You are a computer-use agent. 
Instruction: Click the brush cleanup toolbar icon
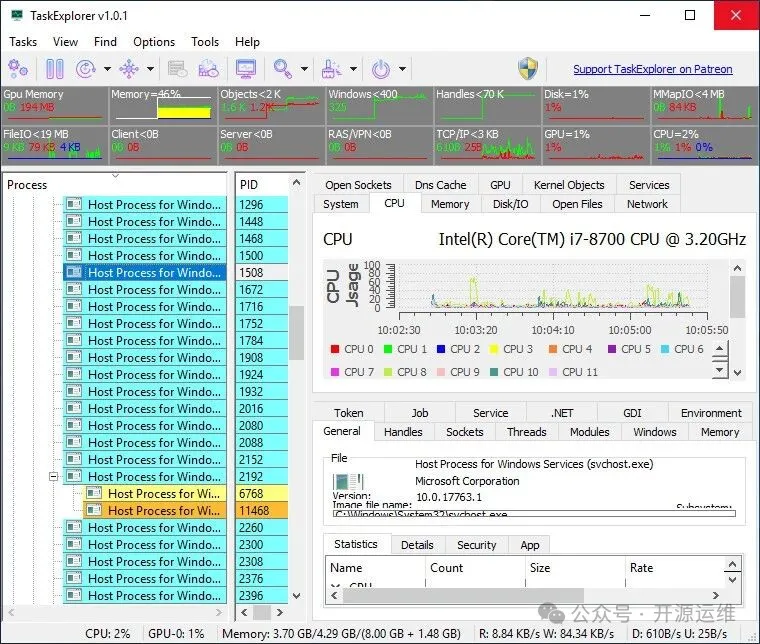[x=331, y=69]
